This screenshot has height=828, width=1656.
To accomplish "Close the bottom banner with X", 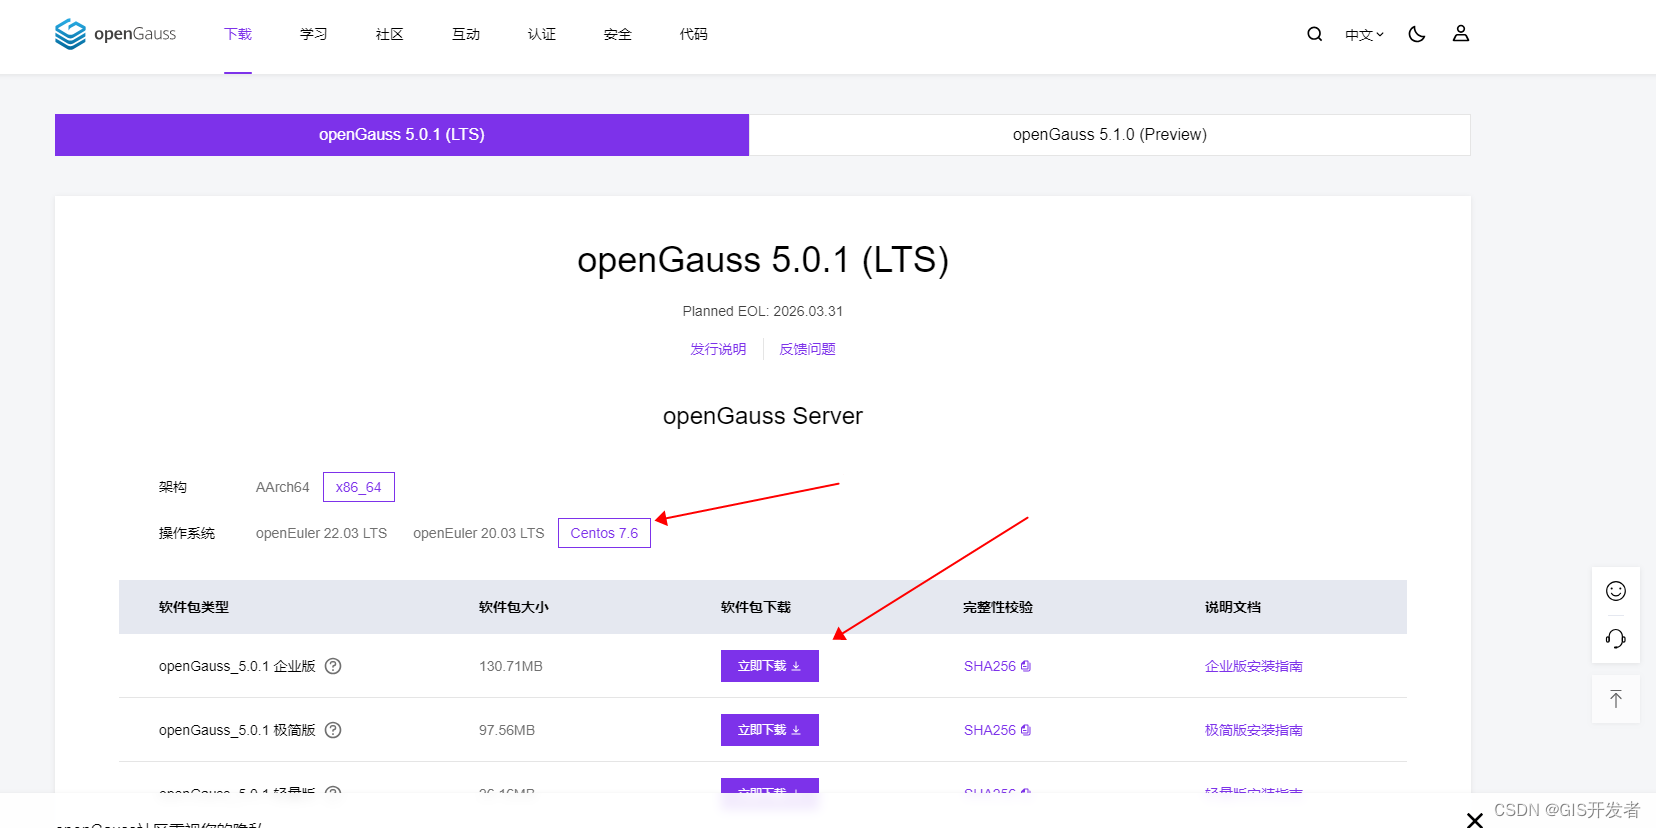I will [x=1474, y=820].
